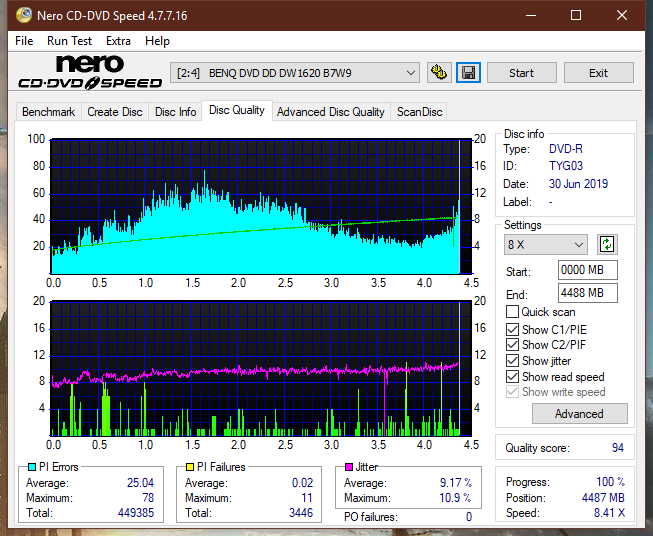Image resolution: width=653 pixels, height=536 pixels.
Task: Open the Advanced Disc Quality tab
Action: click(331, 112)
